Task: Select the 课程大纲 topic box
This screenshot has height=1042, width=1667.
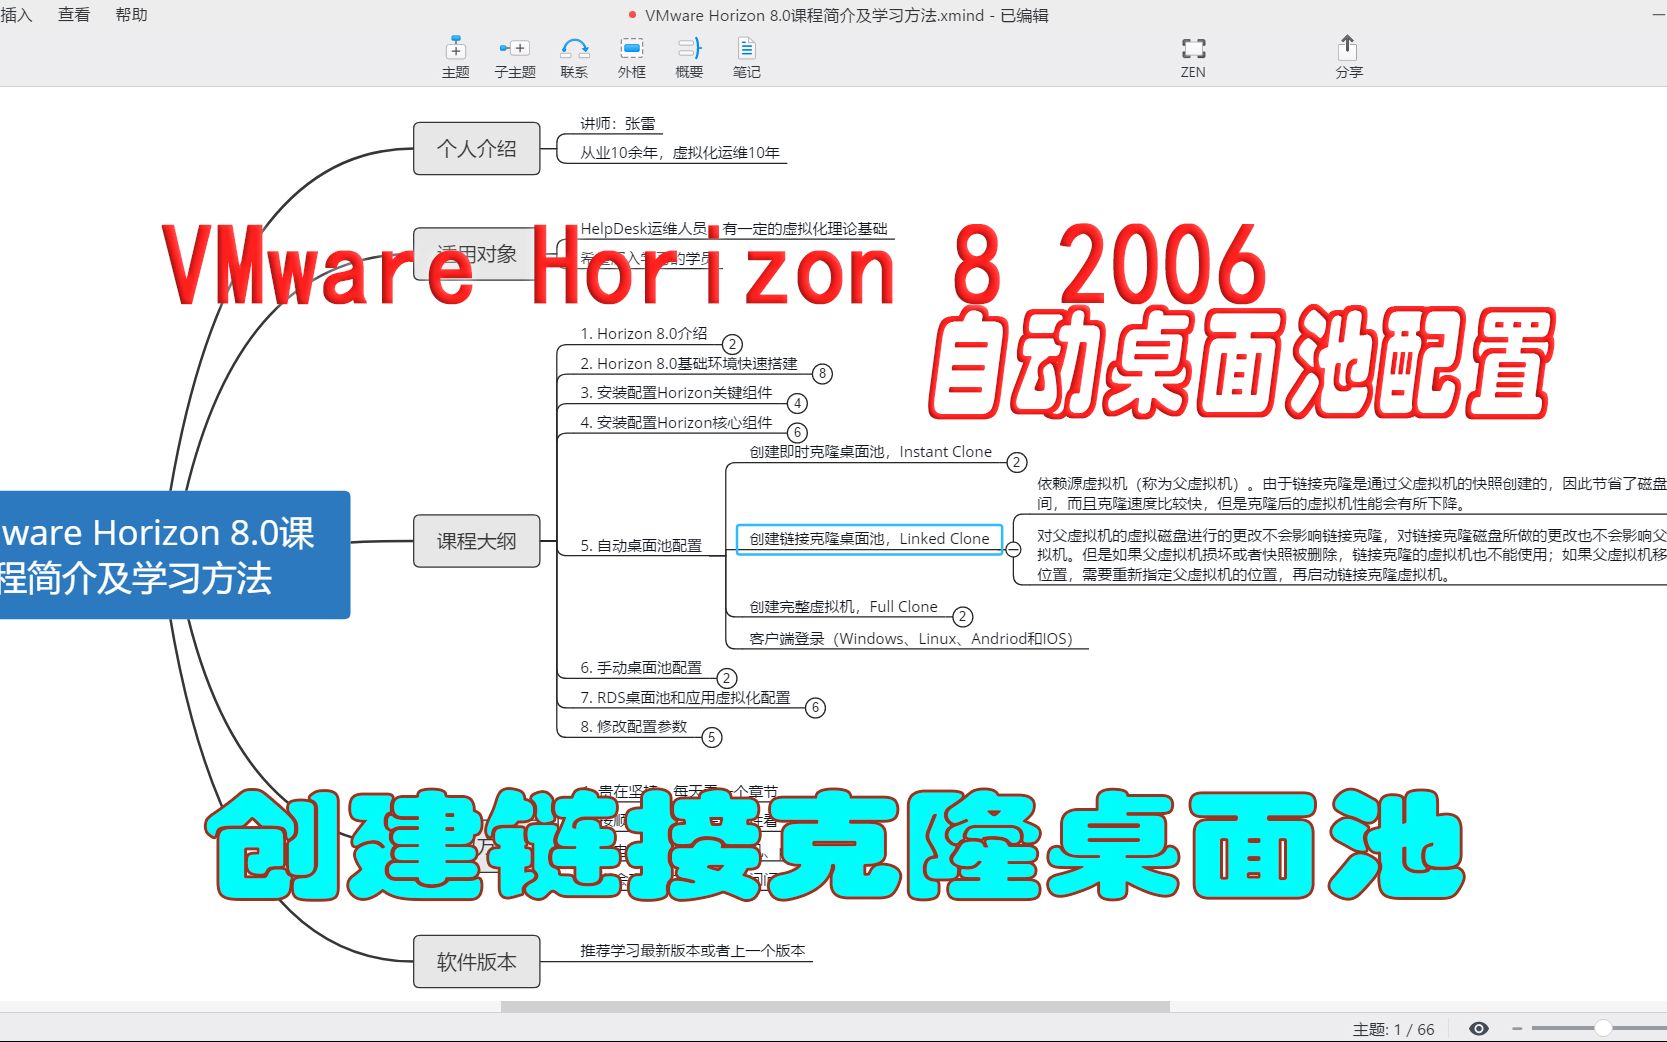Action: tap(477, 541)
